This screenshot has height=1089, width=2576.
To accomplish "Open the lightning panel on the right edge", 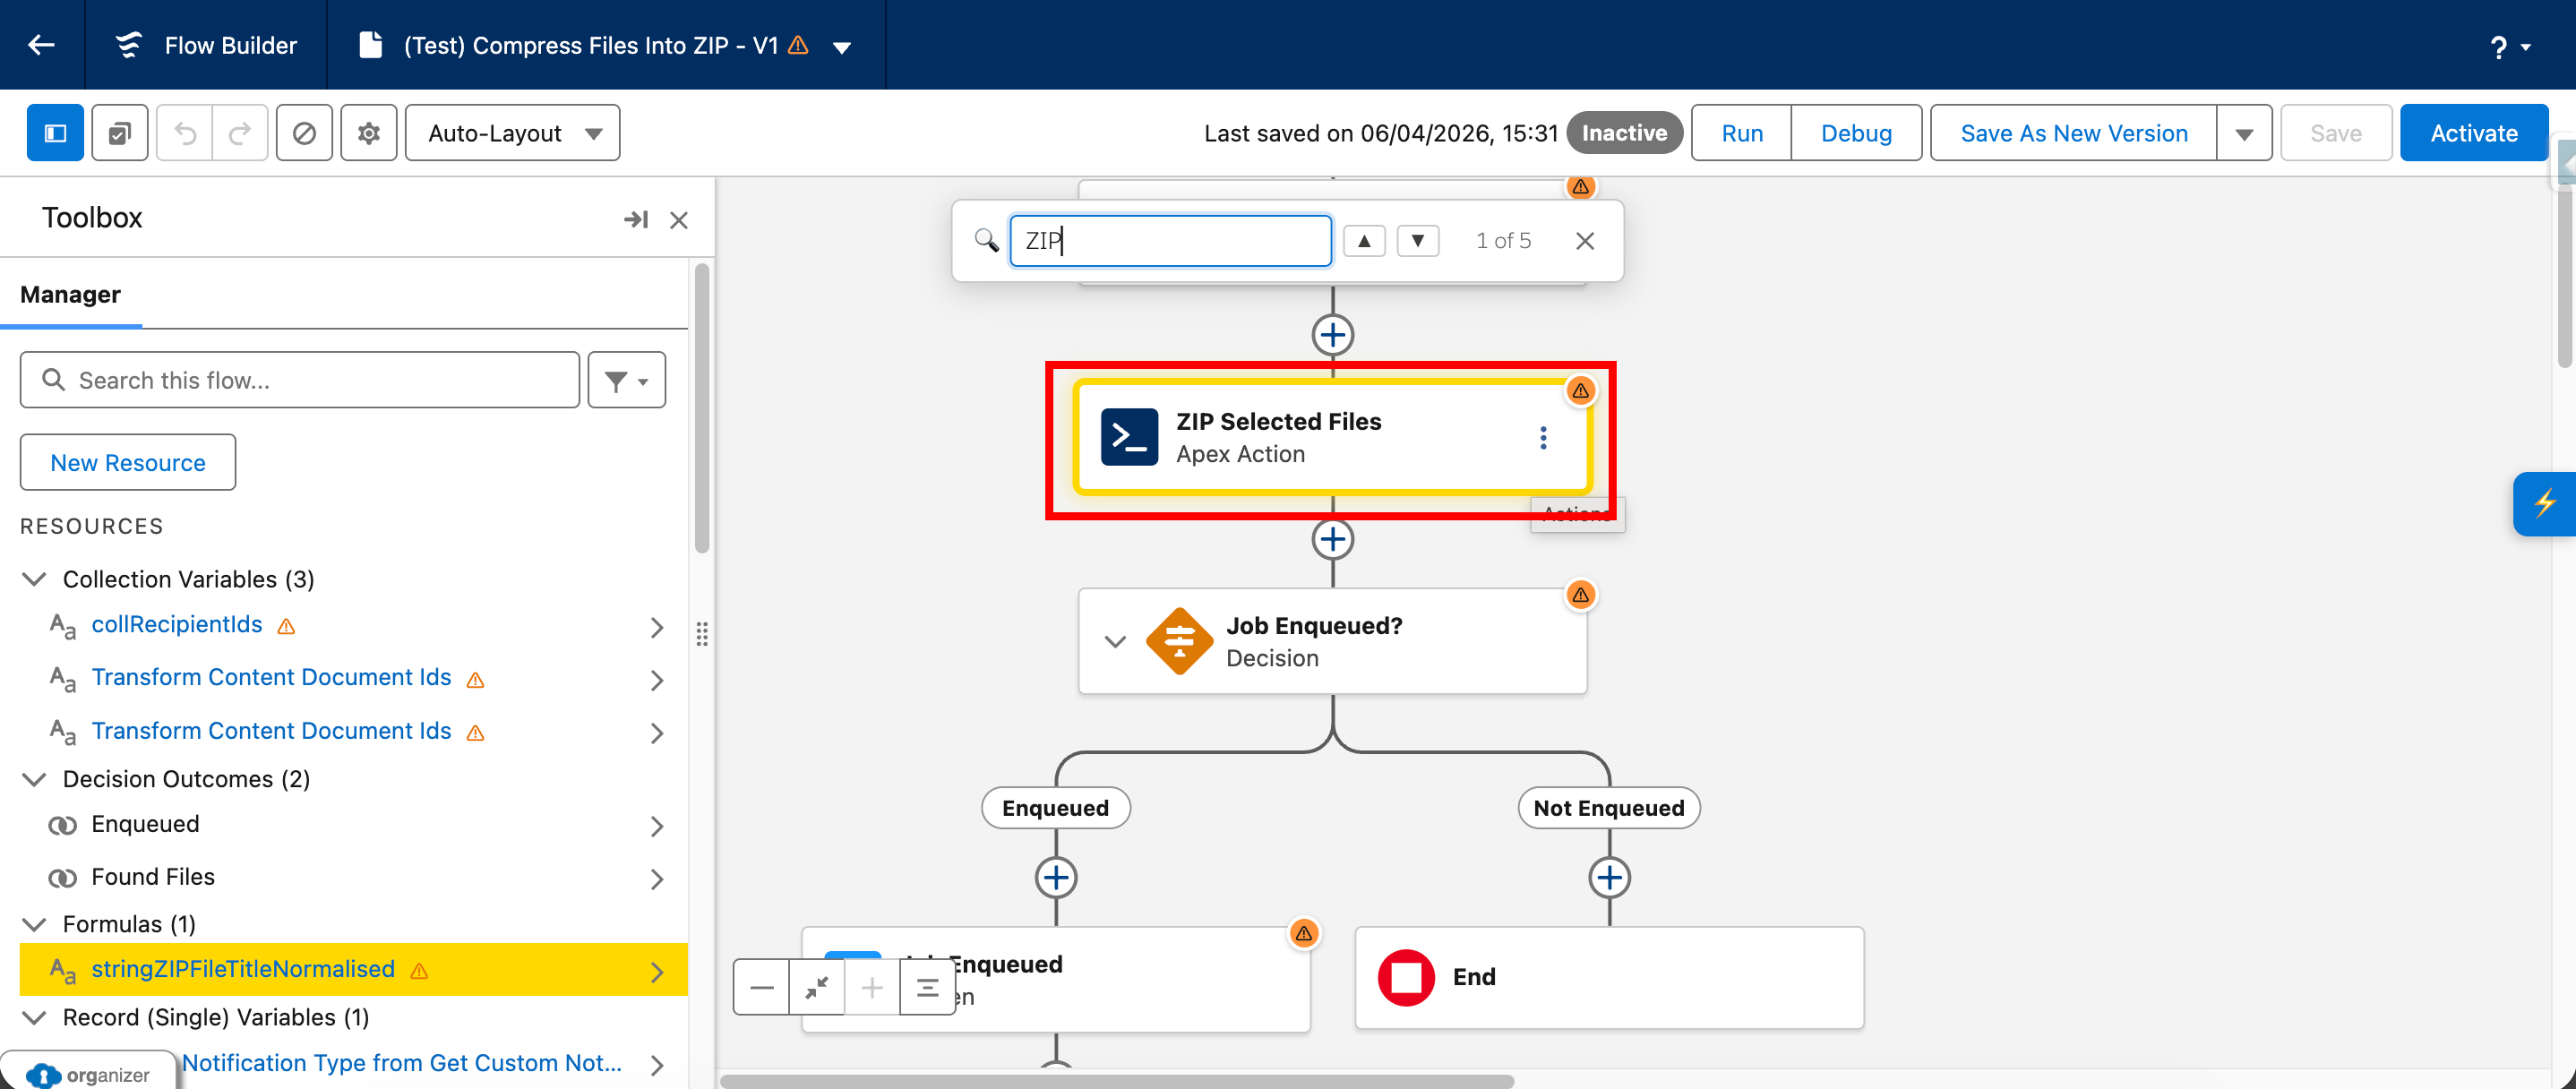I will point(2546,503).
